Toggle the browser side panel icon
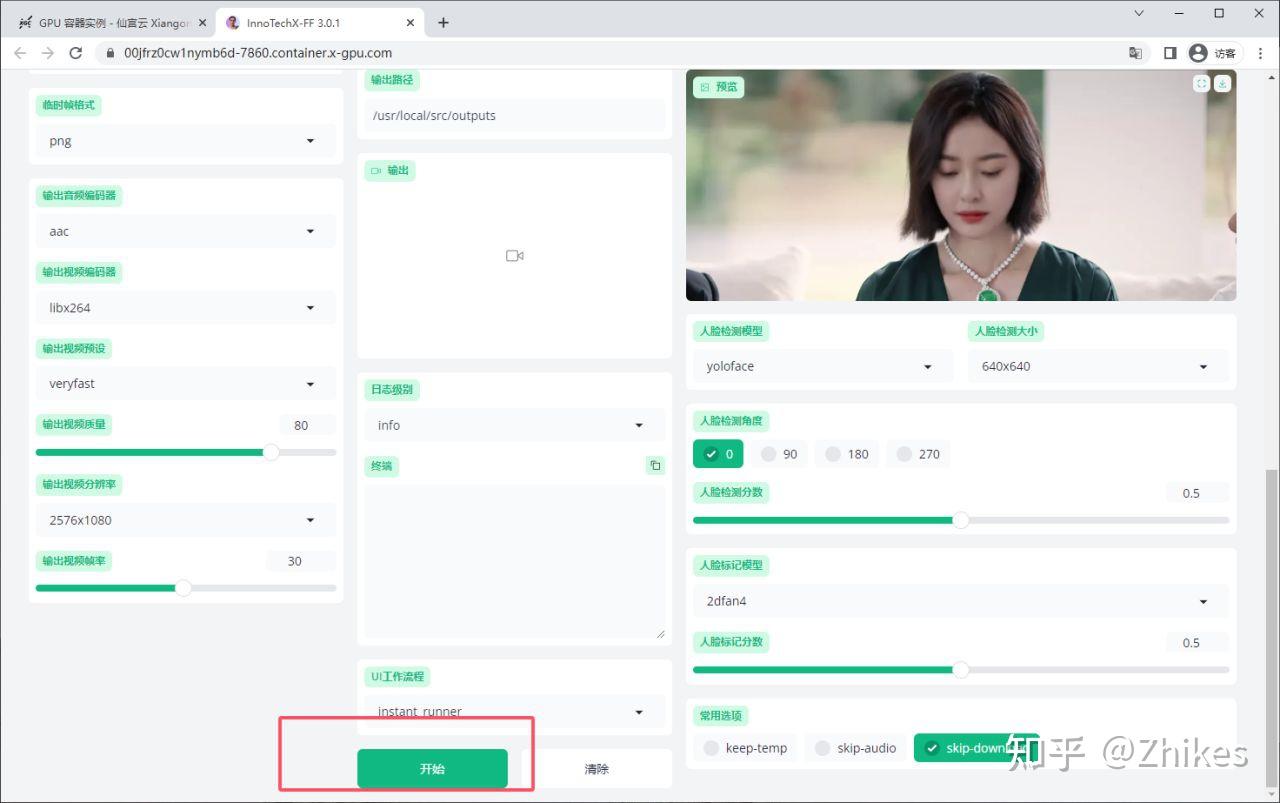 tap(1169, 53)
